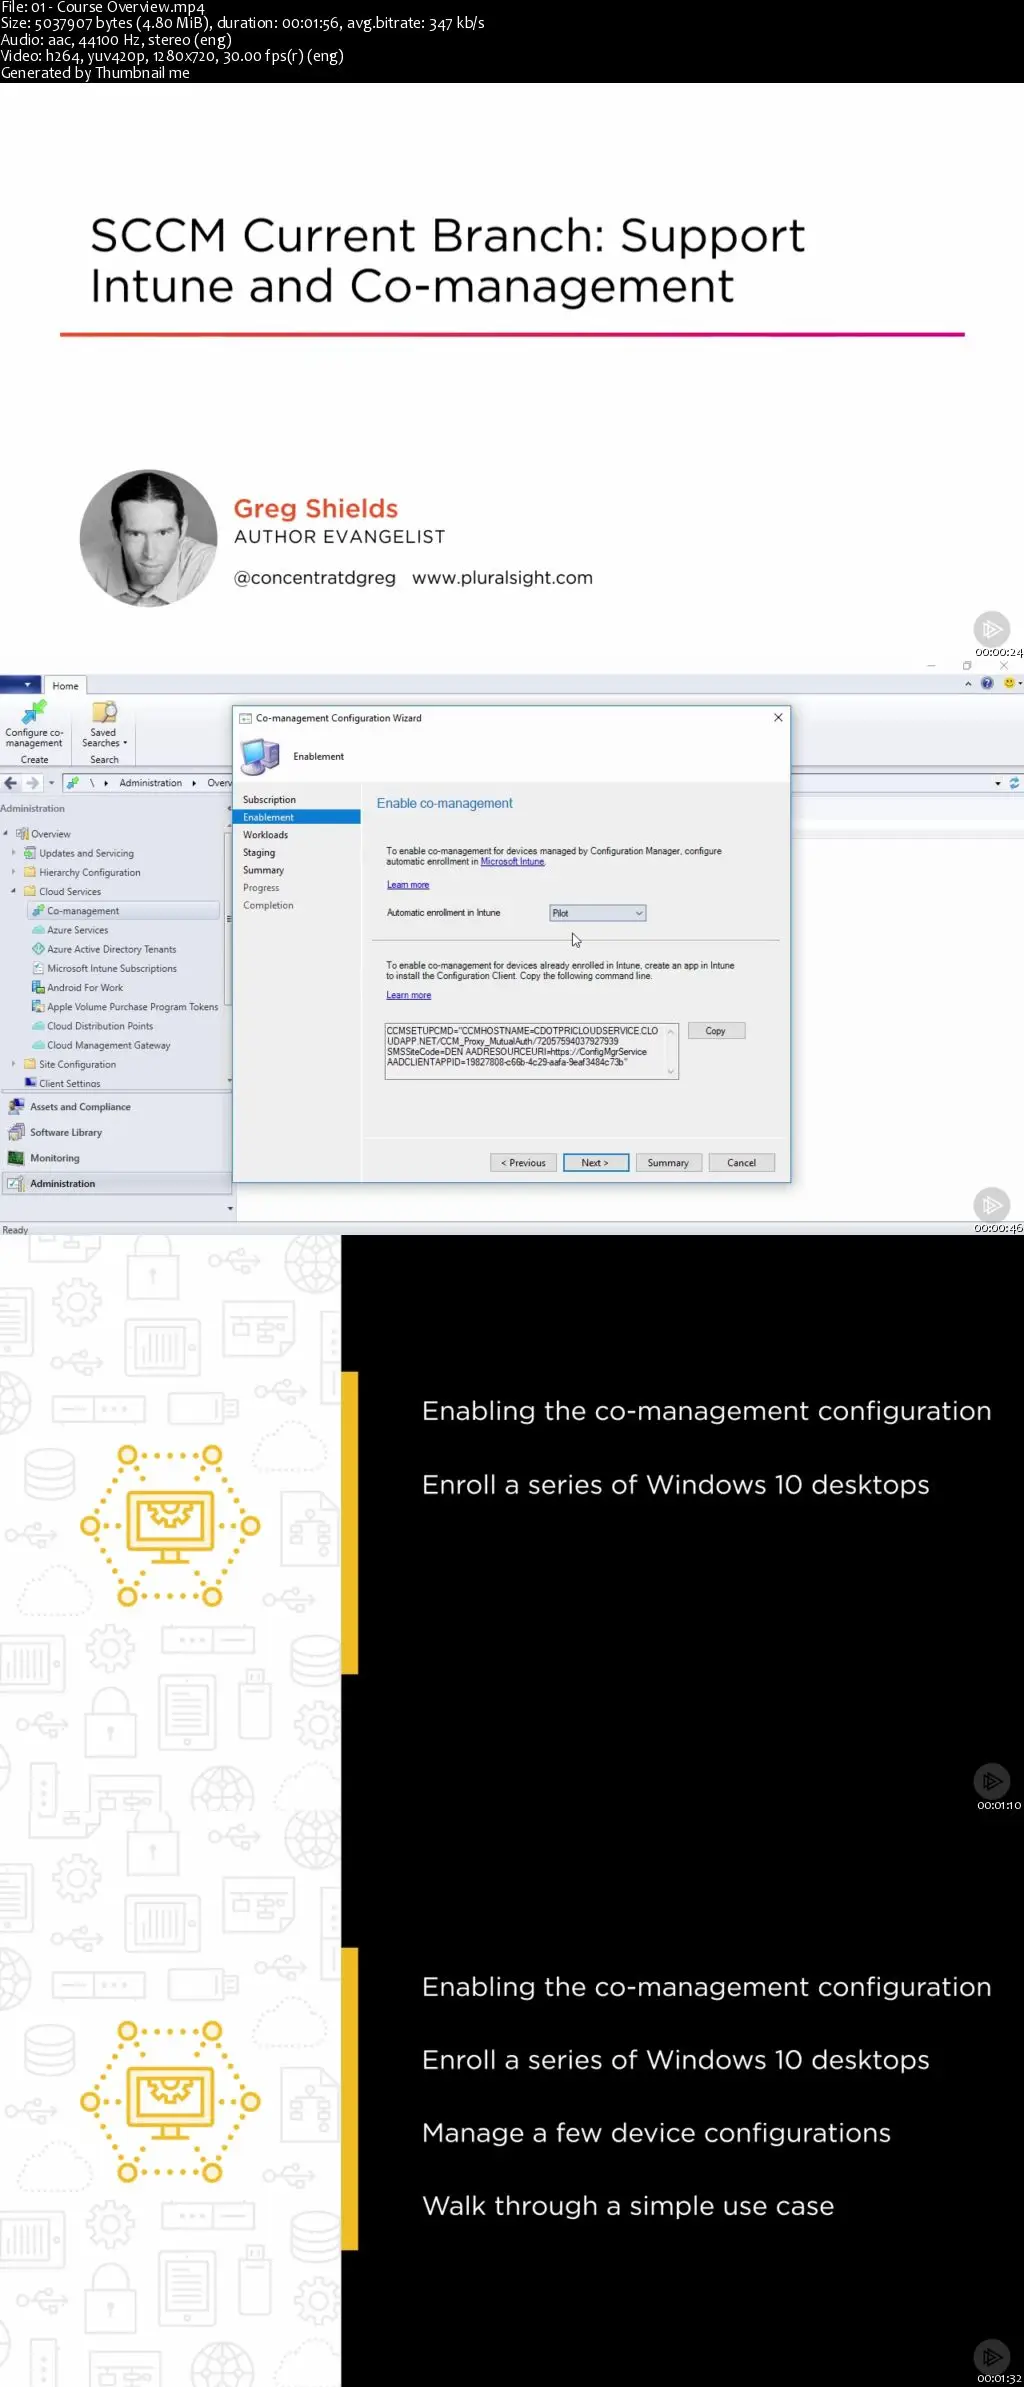
Task: Click the command box scroll down arrow
Action: (671, 1072)
